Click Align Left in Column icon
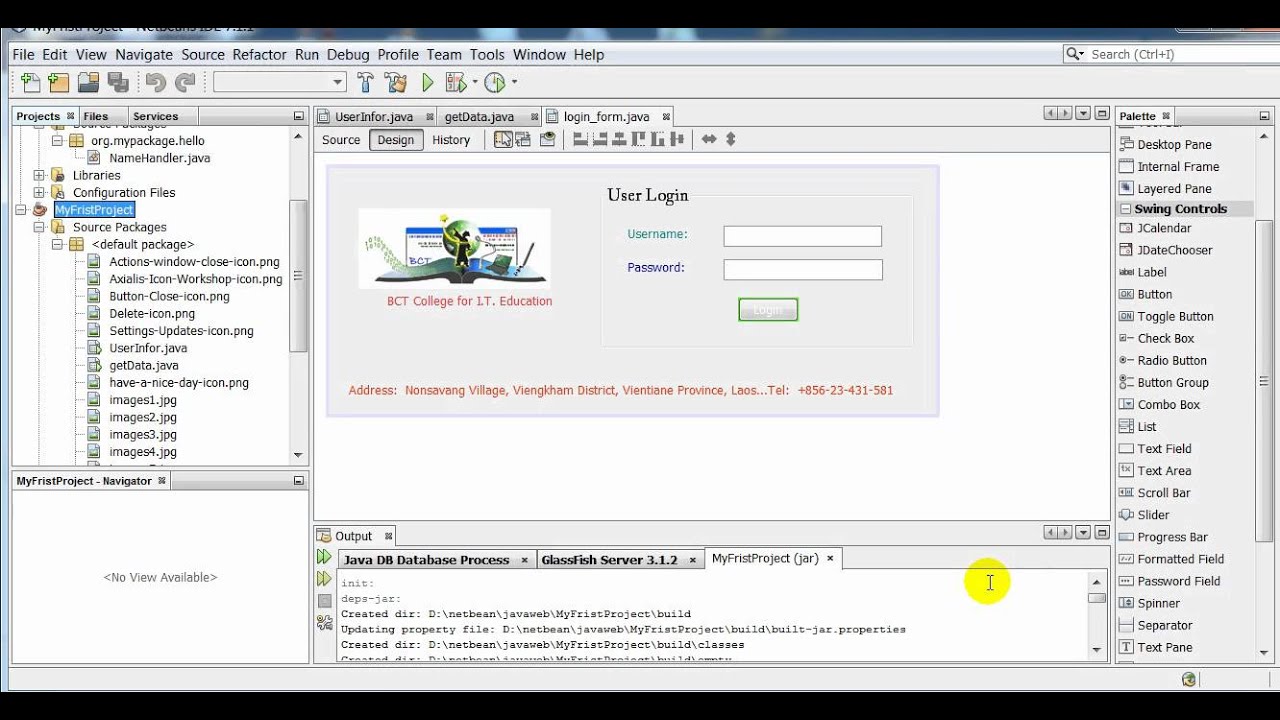 [x=580, y=140]
